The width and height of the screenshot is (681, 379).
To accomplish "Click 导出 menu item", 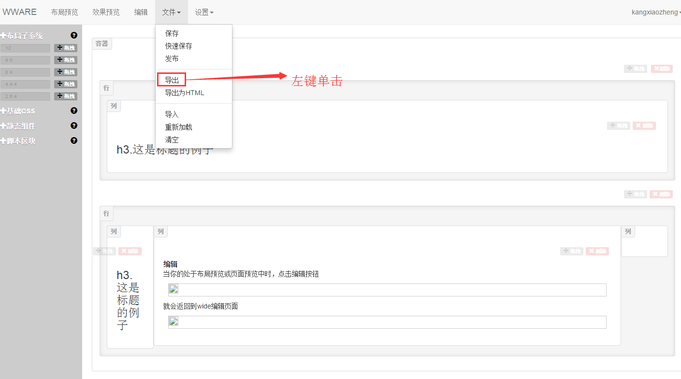I will (172, 80).
